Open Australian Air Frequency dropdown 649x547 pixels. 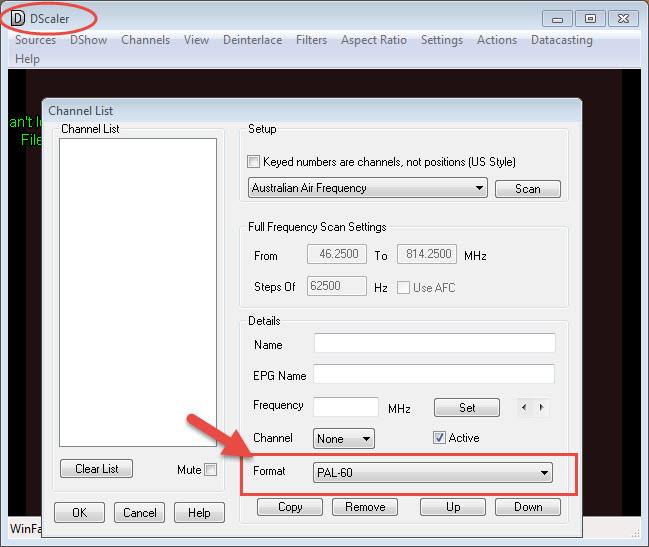point(368,188)
